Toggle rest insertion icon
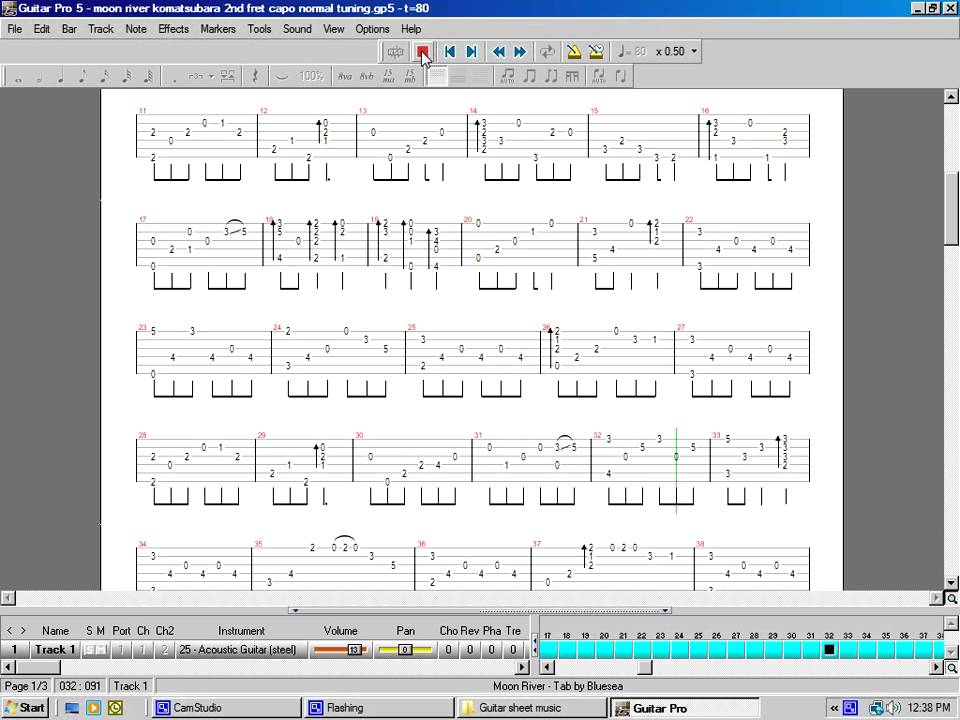The image size is (960, 720). point(255,77)
